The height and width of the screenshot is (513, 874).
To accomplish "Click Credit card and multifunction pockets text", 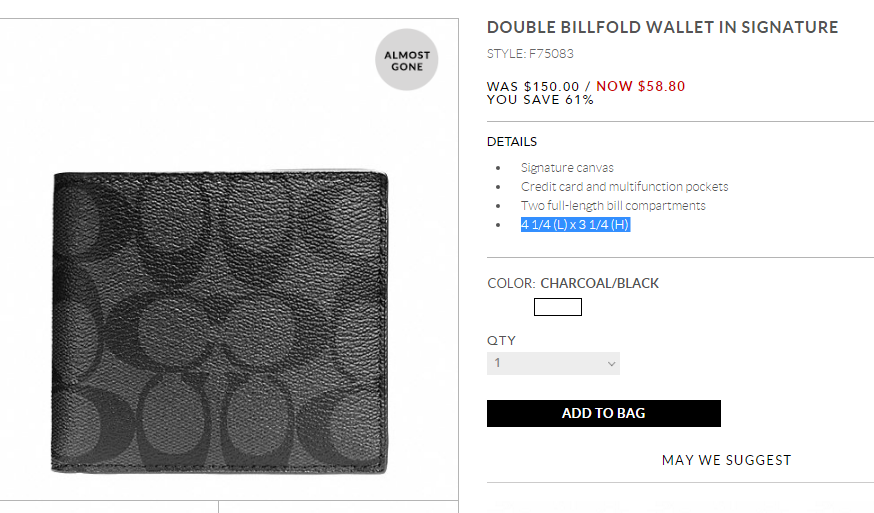I will point(624,187).
